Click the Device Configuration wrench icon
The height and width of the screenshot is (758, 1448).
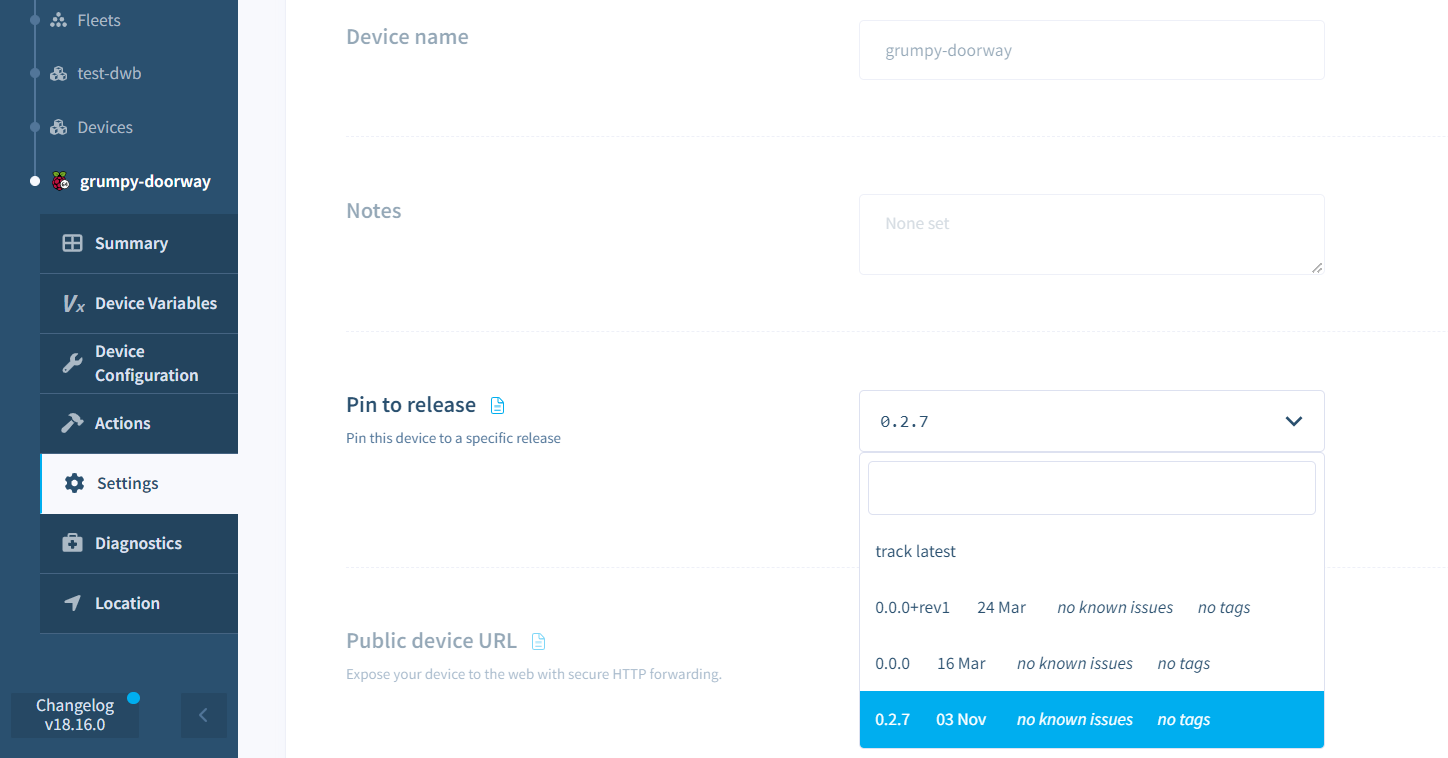(x=72, y=363)
